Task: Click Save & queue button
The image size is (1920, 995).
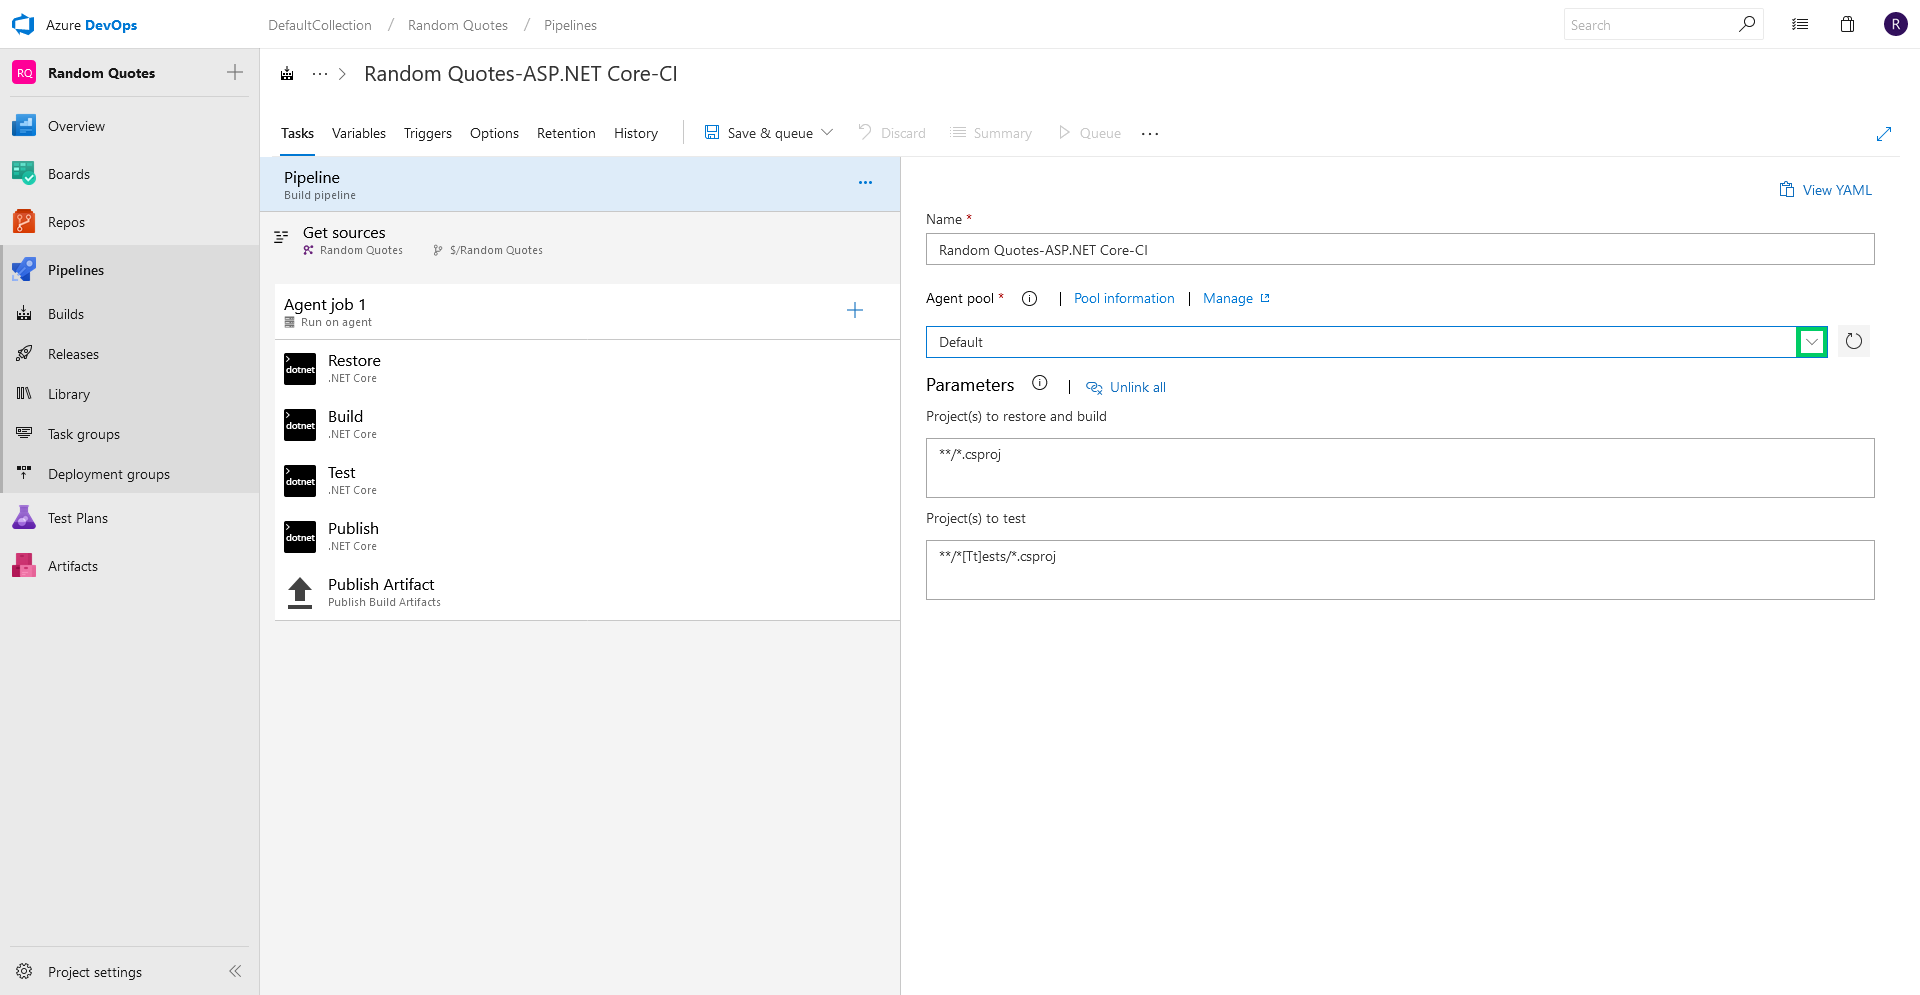Action: tap(759, 133)
